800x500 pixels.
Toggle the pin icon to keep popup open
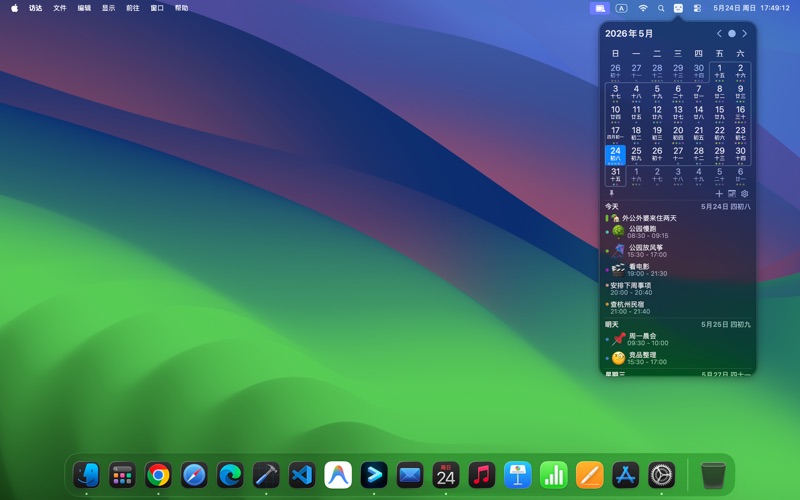pos(611,193)
